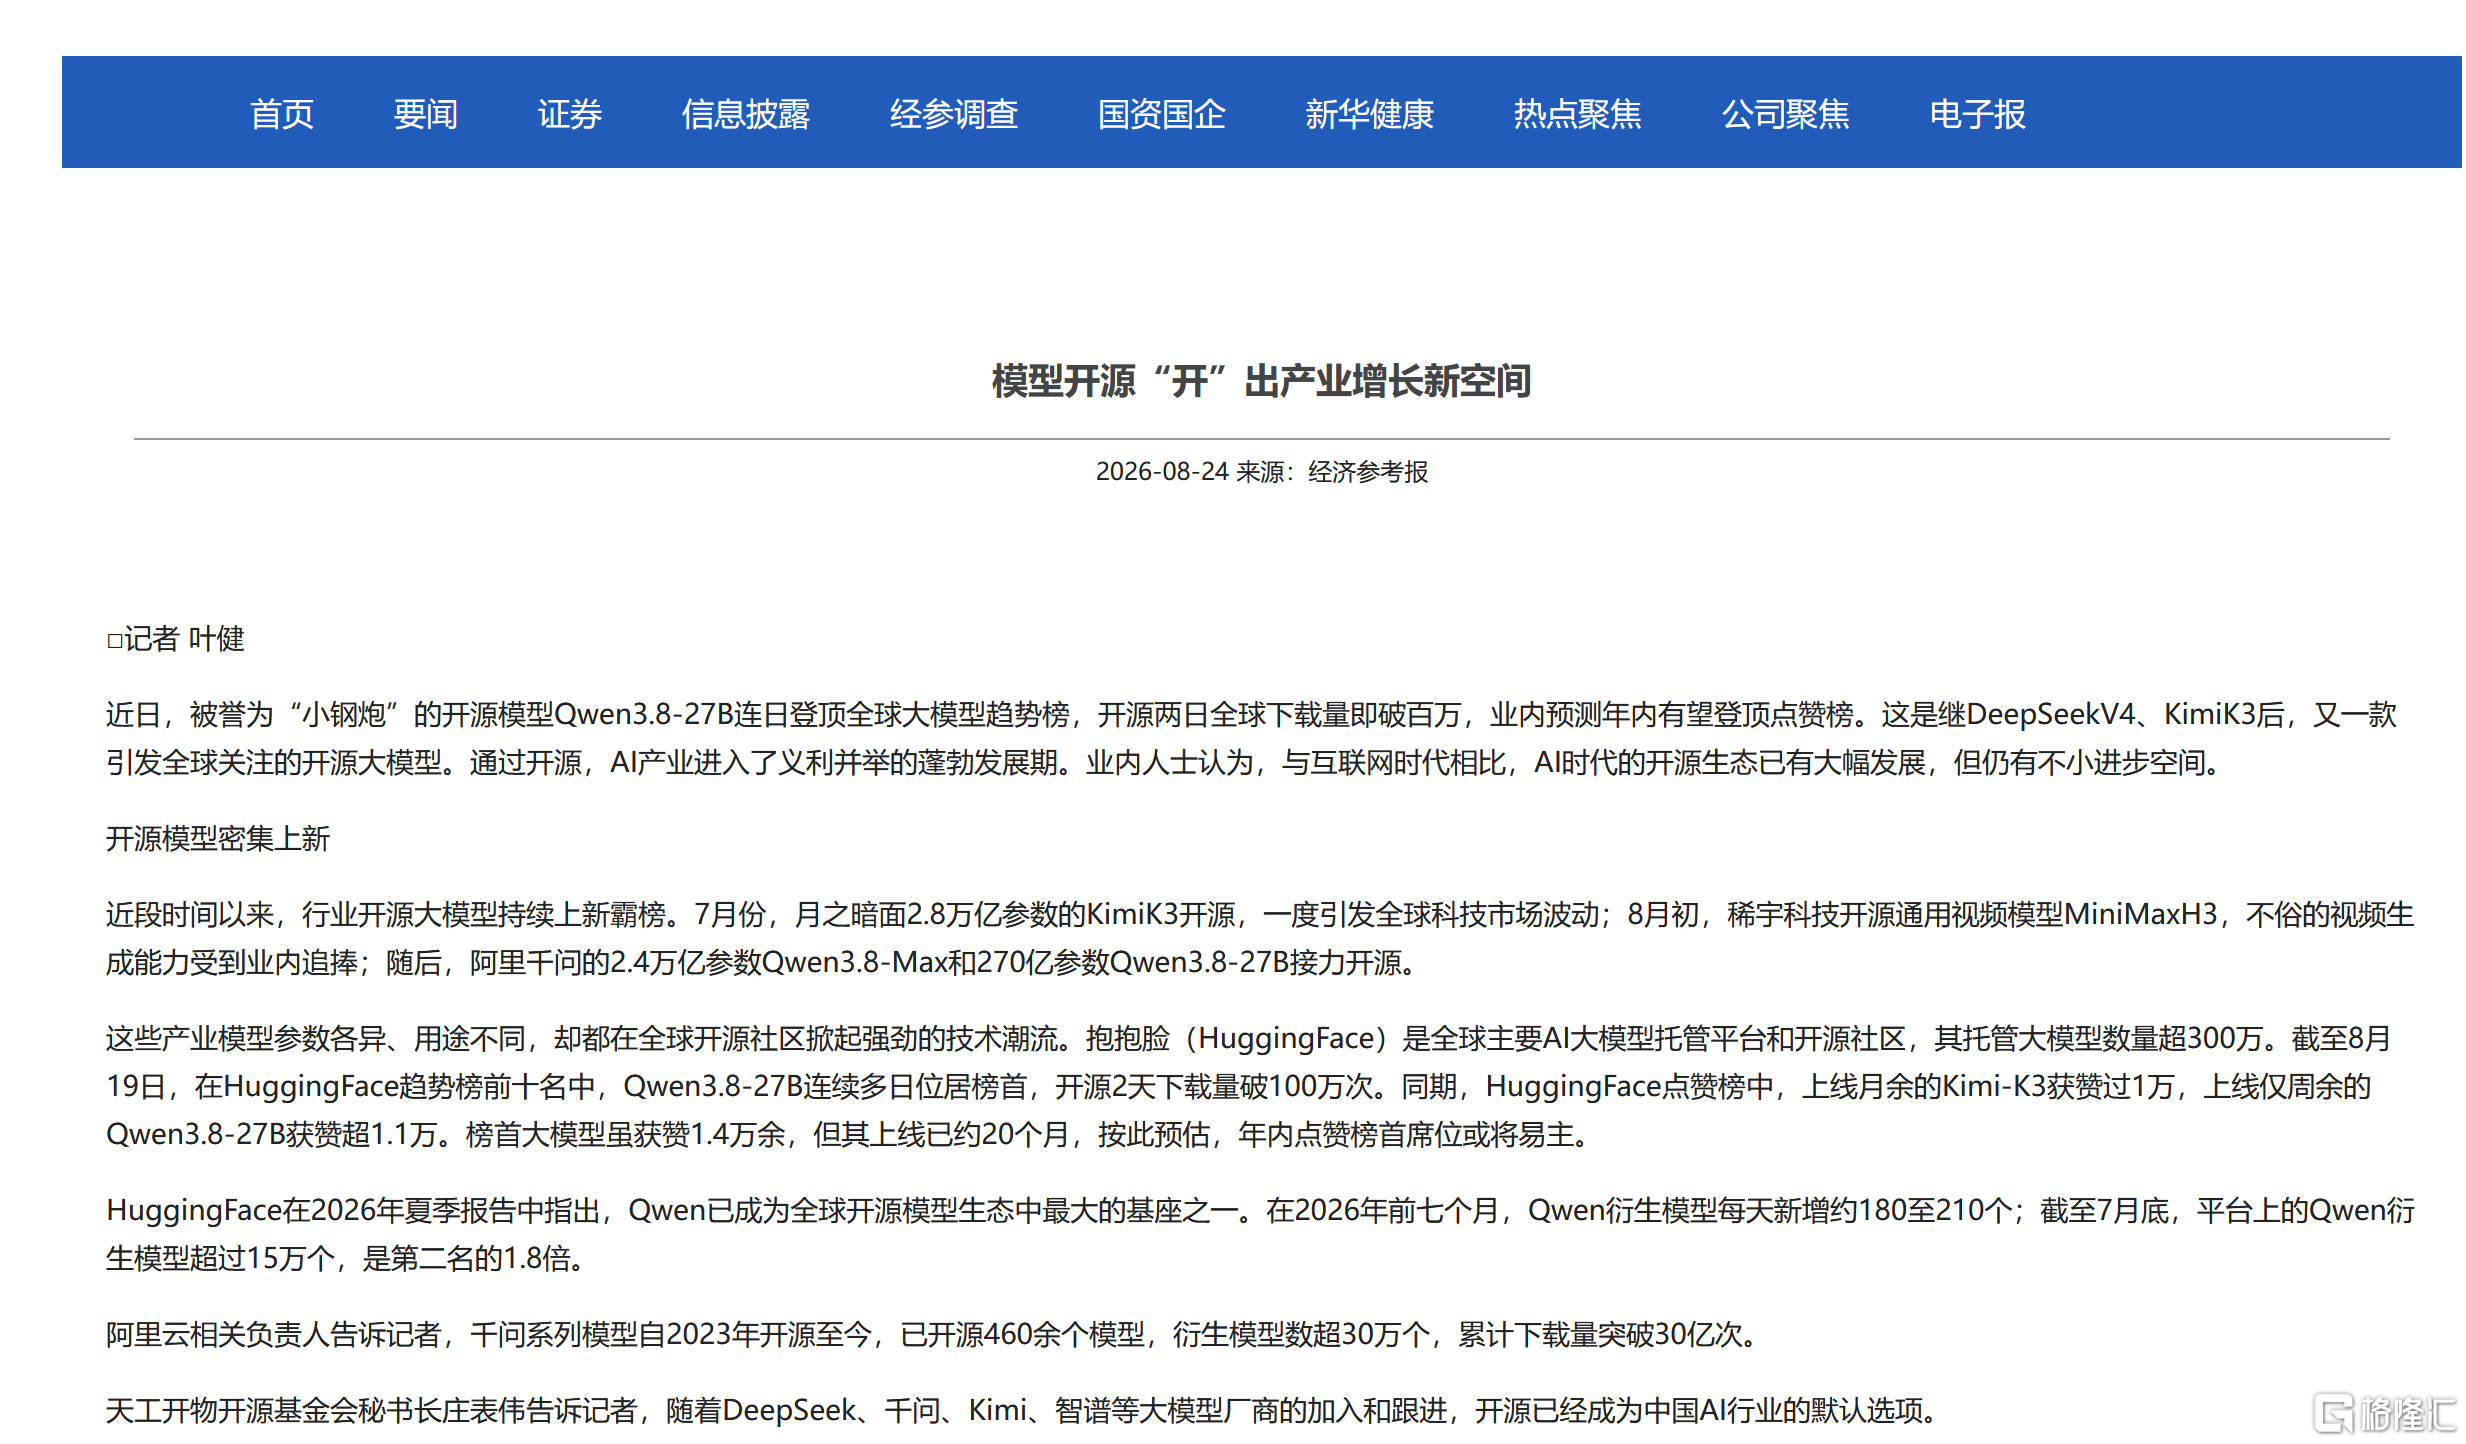Click the paragraph beginning HuggingFace在2026年夏季报告

[x=1260, y=1234]
